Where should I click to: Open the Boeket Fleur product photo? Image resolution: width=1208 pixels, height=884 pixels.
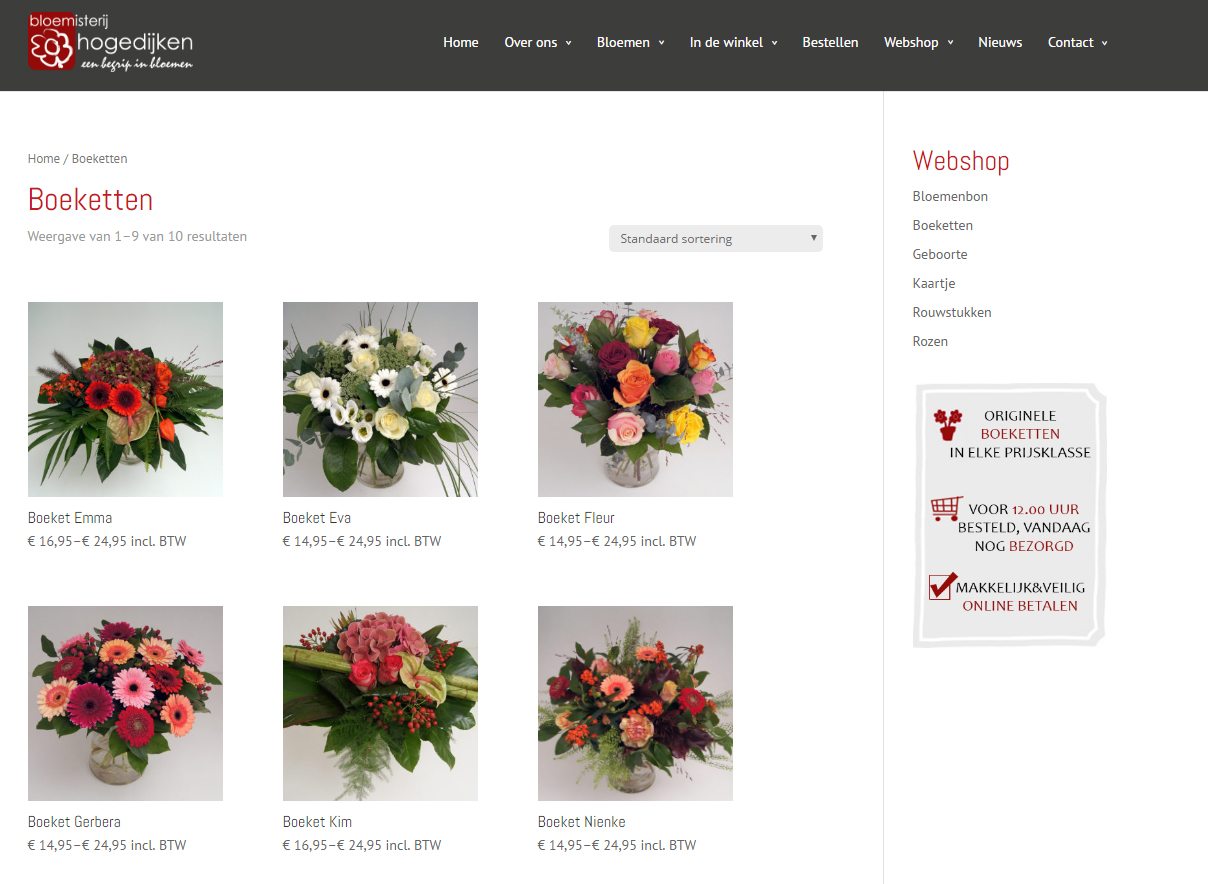[635, 399]
